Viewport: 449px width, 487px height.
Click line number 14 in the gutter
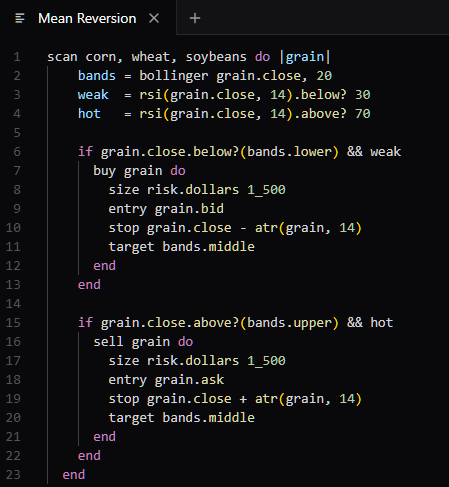tap(13, 304)
